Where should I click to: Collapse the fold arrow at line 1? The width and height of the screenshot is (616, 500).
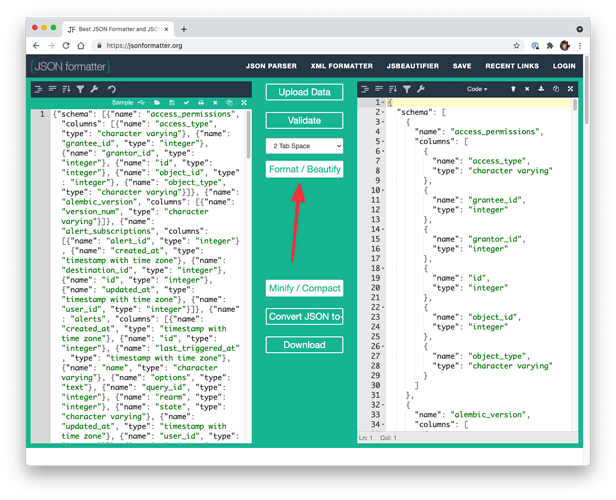click(x=383, y=103)
